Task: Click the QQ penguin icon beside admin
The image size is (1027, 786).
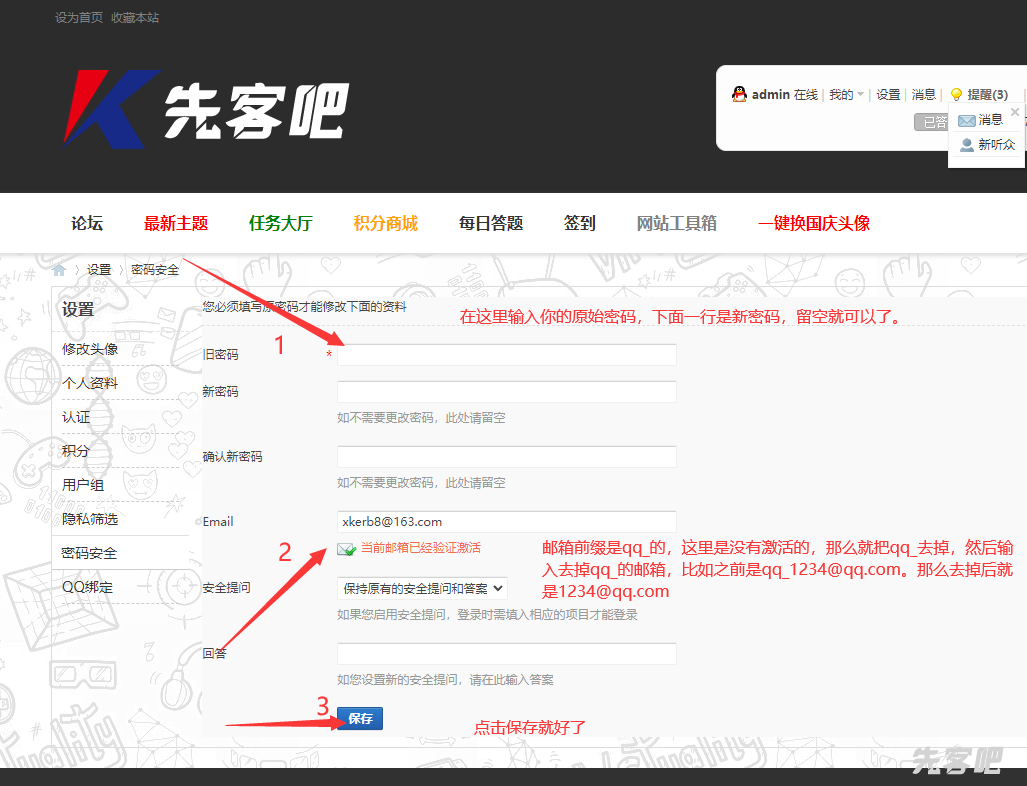Action: pos(739,94)
